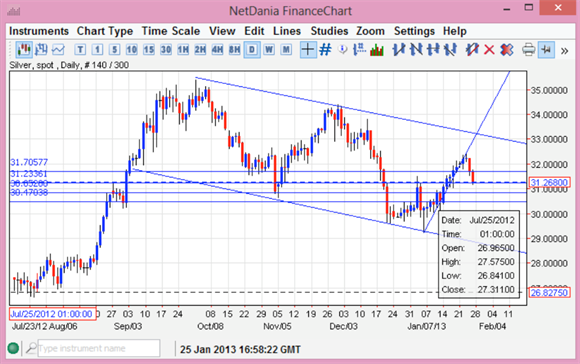580x364 pixels.
Task: Select the monthly (M) time scale
Action: coord(286,50)
